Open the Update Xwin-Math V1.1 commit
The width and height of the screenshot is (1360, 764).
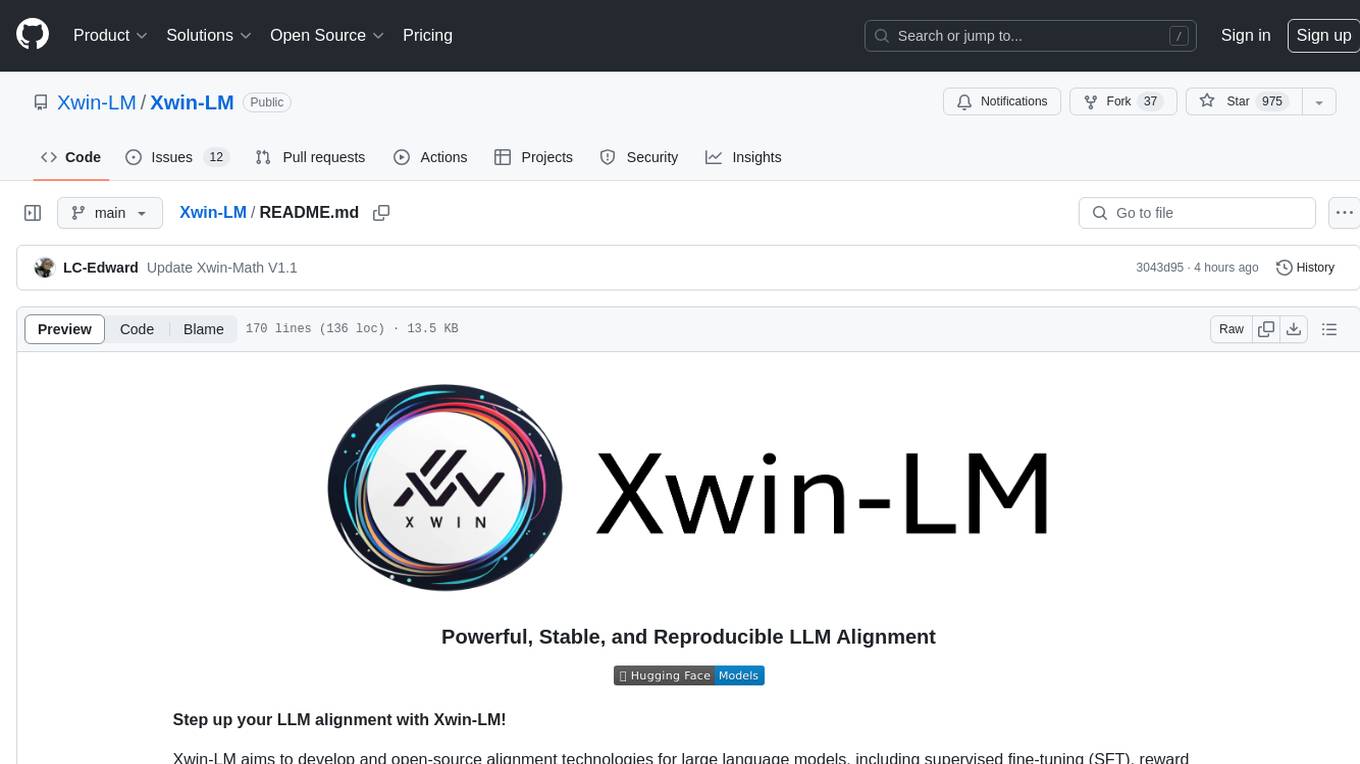tap(222, 267)
